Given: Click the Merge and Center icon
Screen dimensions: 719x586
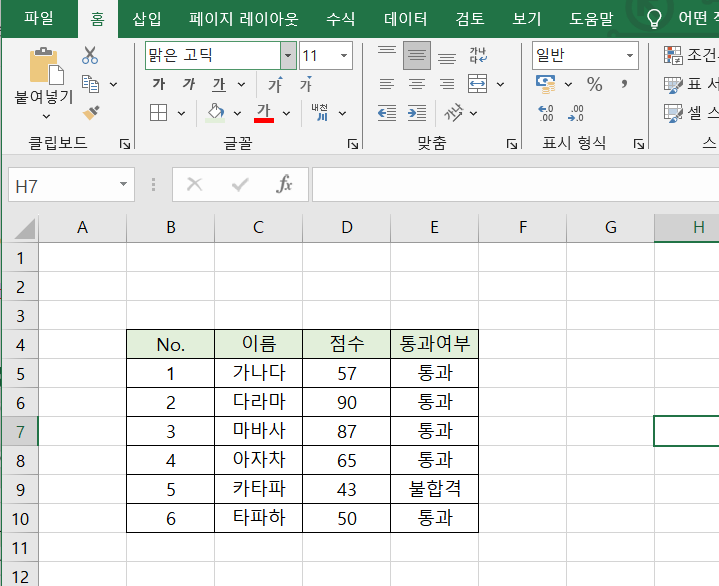Looking at the screenshot, I should [x=477, y=84].
